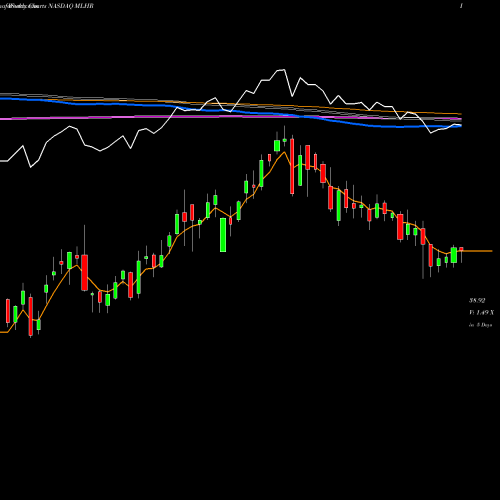The width and height of the screenshot is (500, 500).
Task: Click the 38.92 price value
Action: (x=477, y=301)
